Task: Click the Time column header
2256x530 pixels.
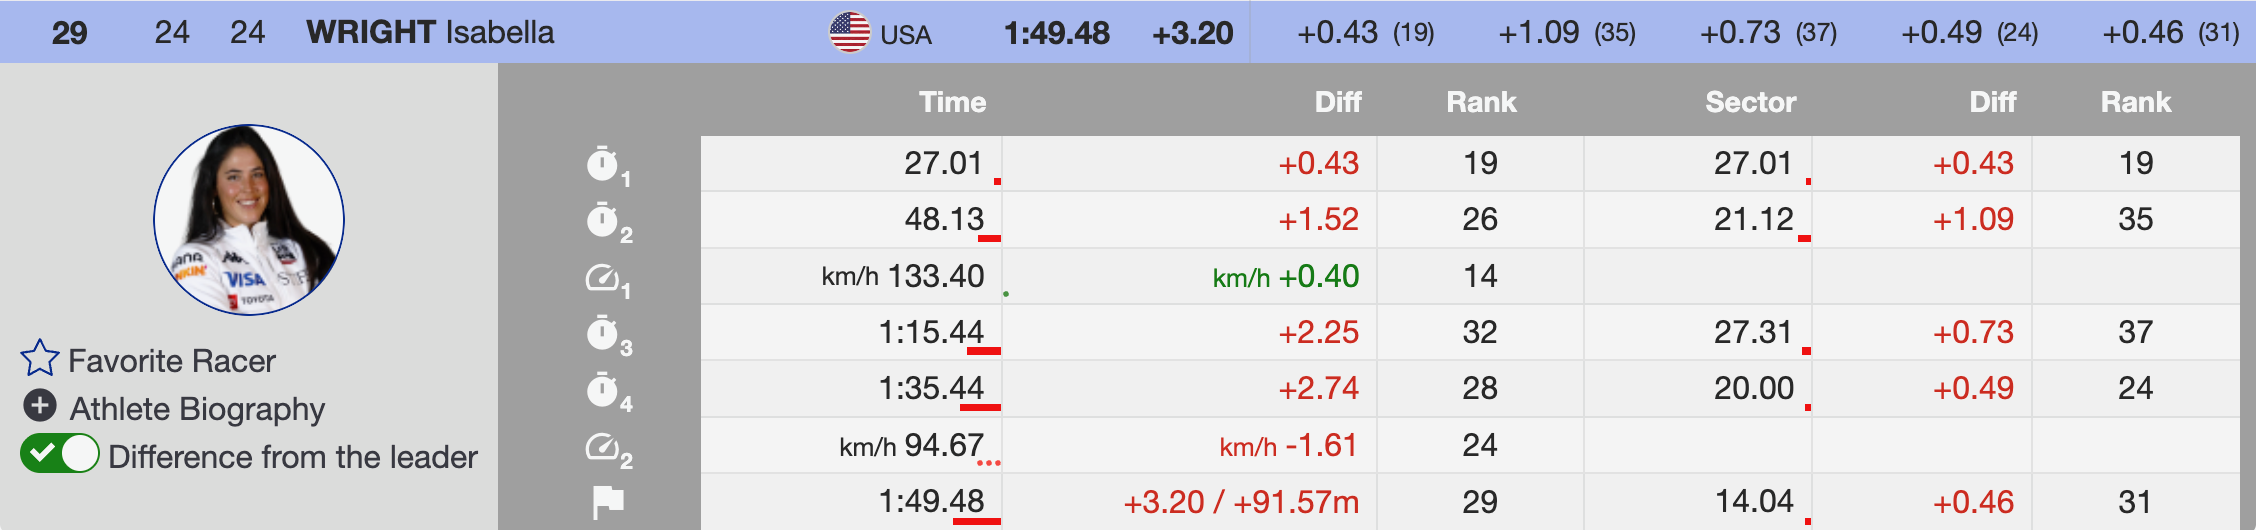Action: [952, 102]
